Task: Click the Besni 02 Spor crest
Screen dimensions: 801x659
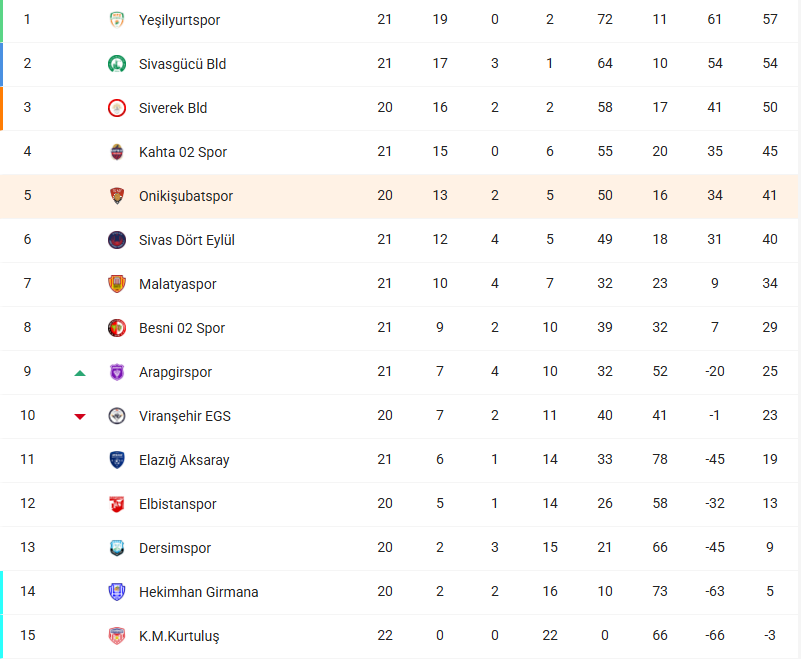Action: (117, 327)
